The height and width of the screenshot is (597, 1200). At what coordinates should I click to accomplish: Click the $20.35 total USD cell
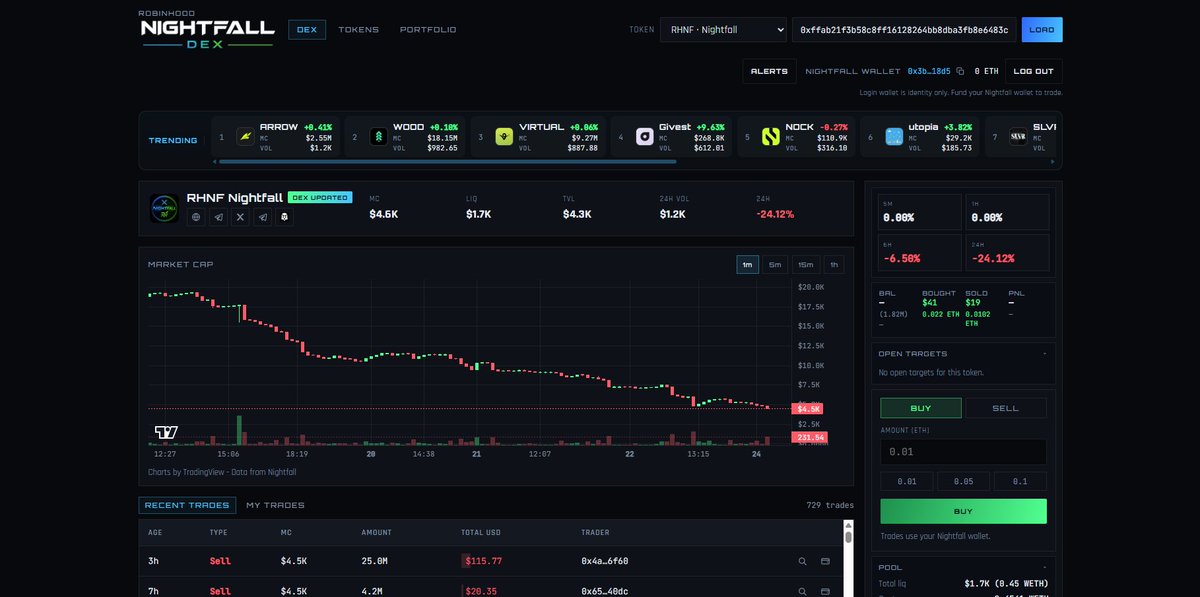(x=481, y=591)
